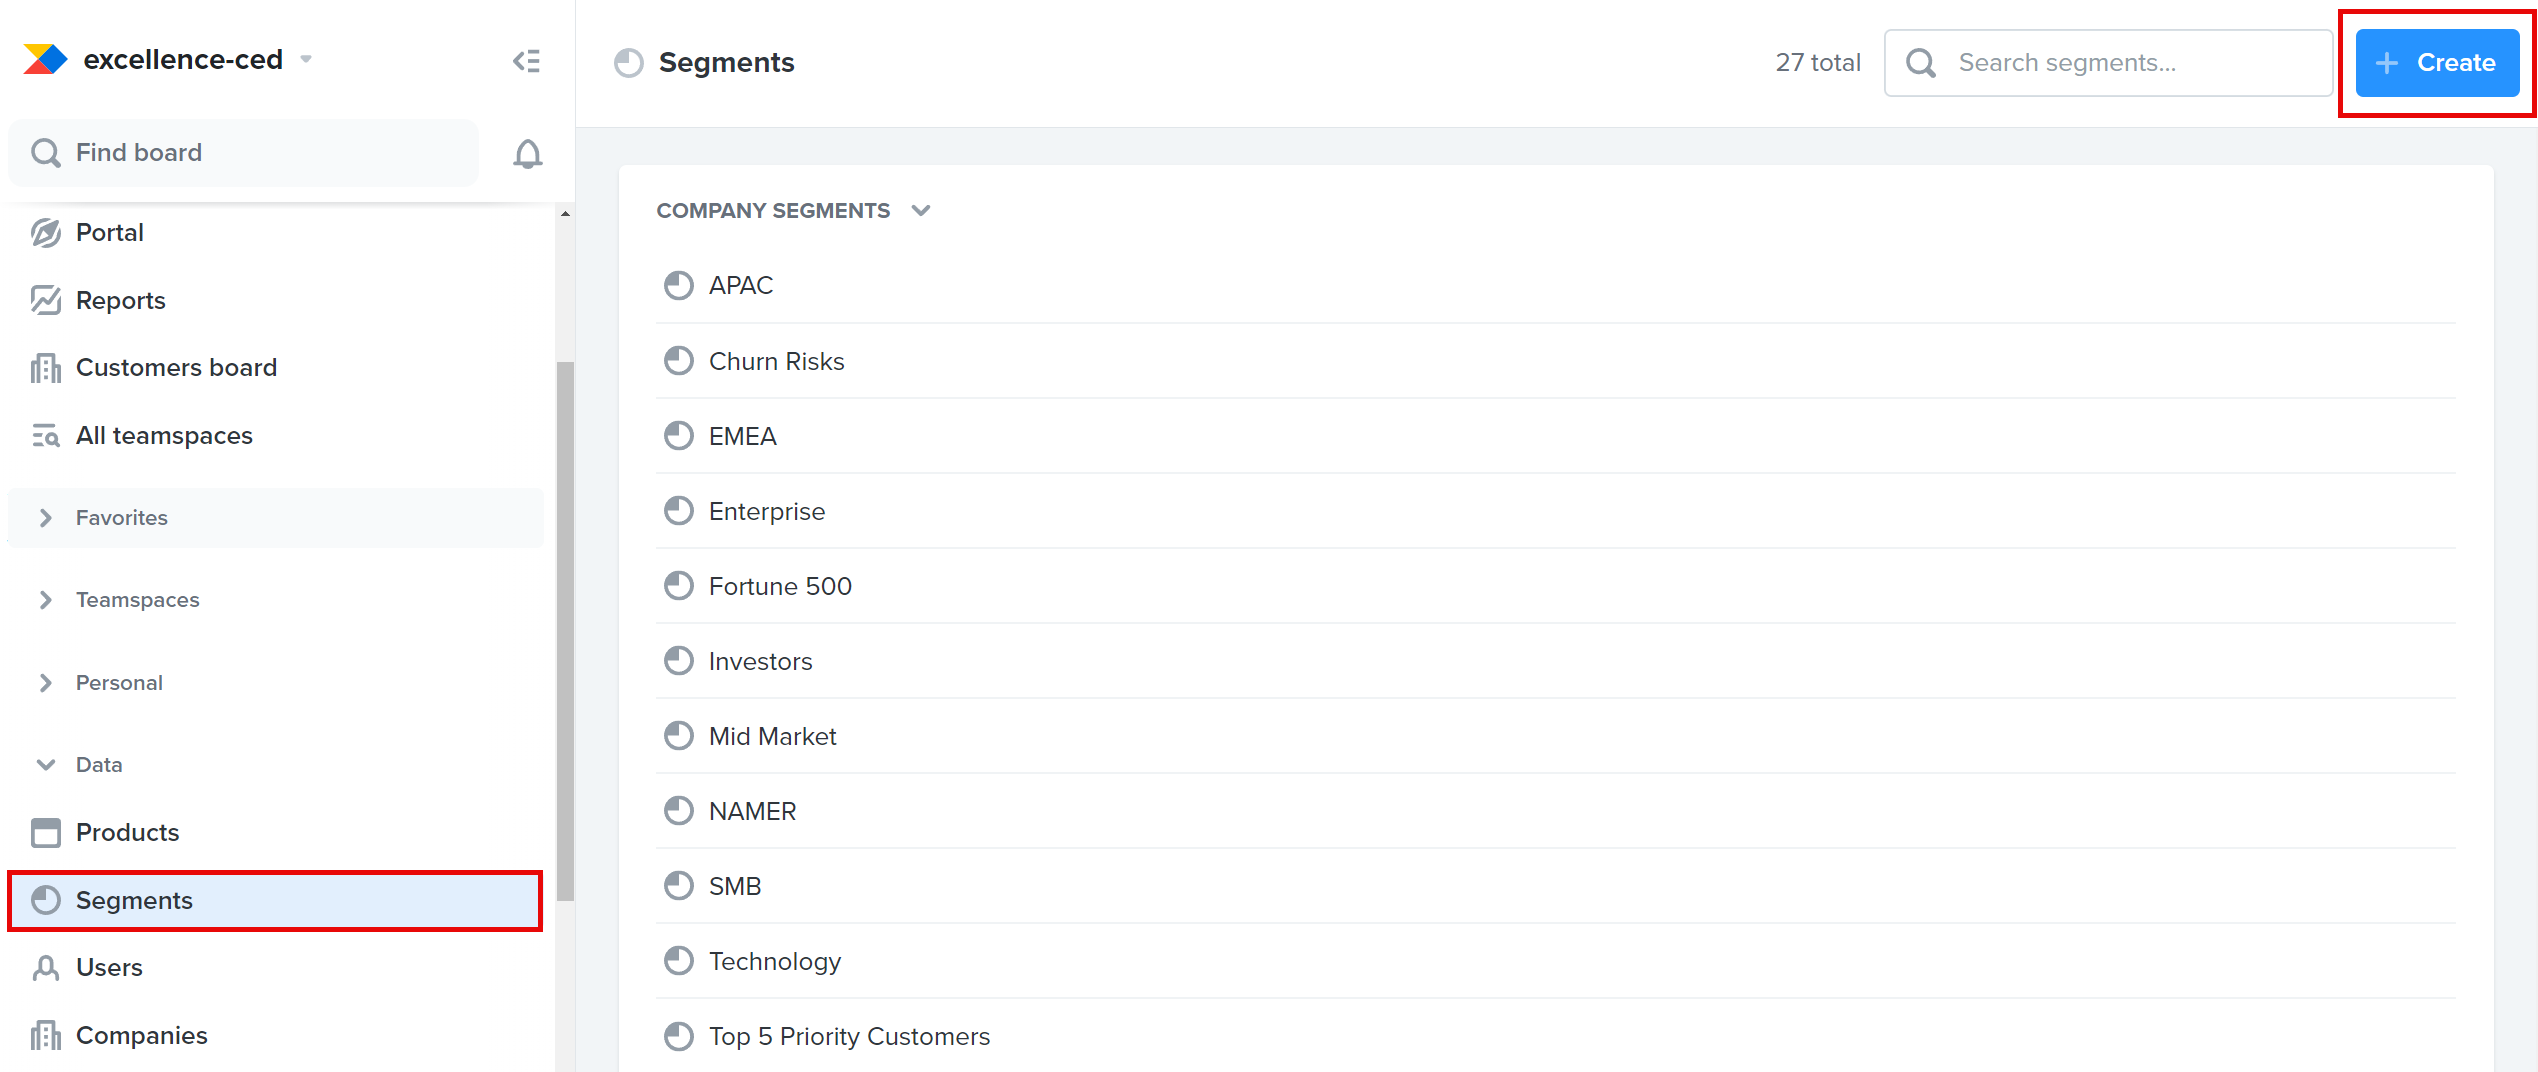This screenshot has width=2538, height=1072.
Task: Open All teamspaces view
Action: tap(163, 435)
